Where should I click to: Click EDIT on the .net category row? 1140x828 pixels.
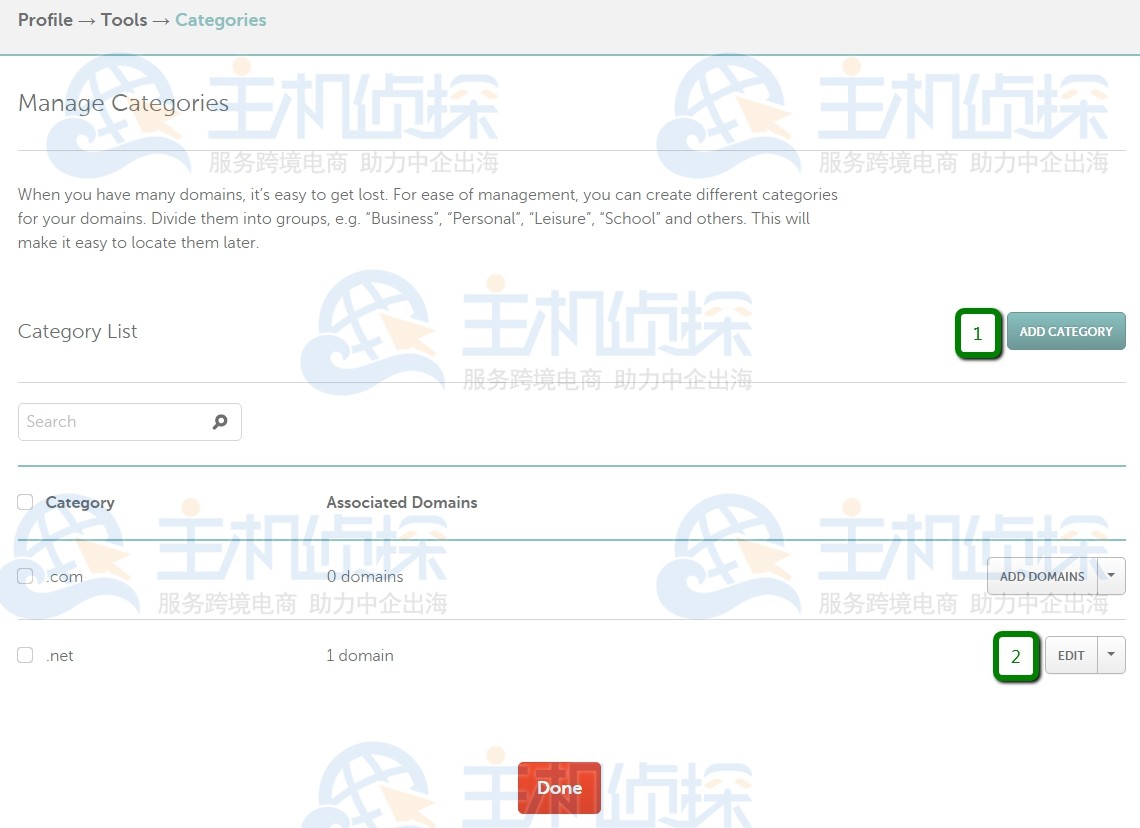1070,655
